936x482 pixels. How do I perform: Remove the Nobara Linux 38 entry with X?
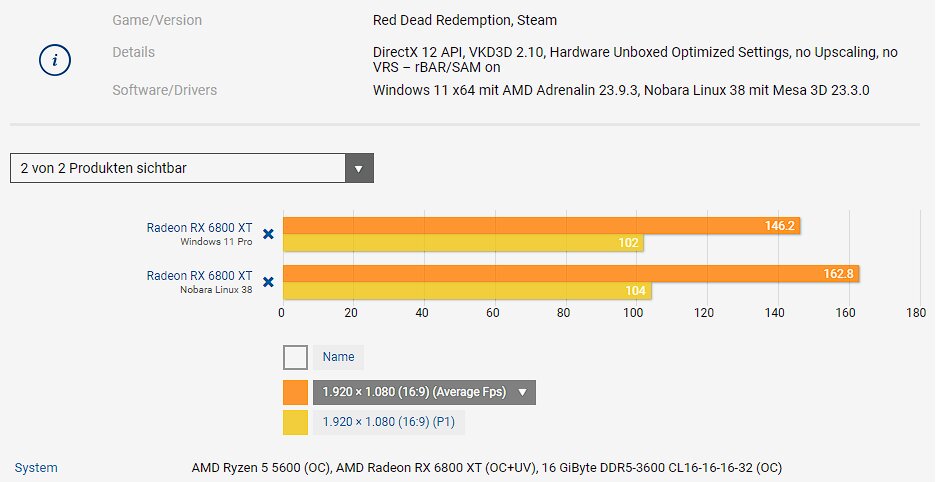(269, 282)
